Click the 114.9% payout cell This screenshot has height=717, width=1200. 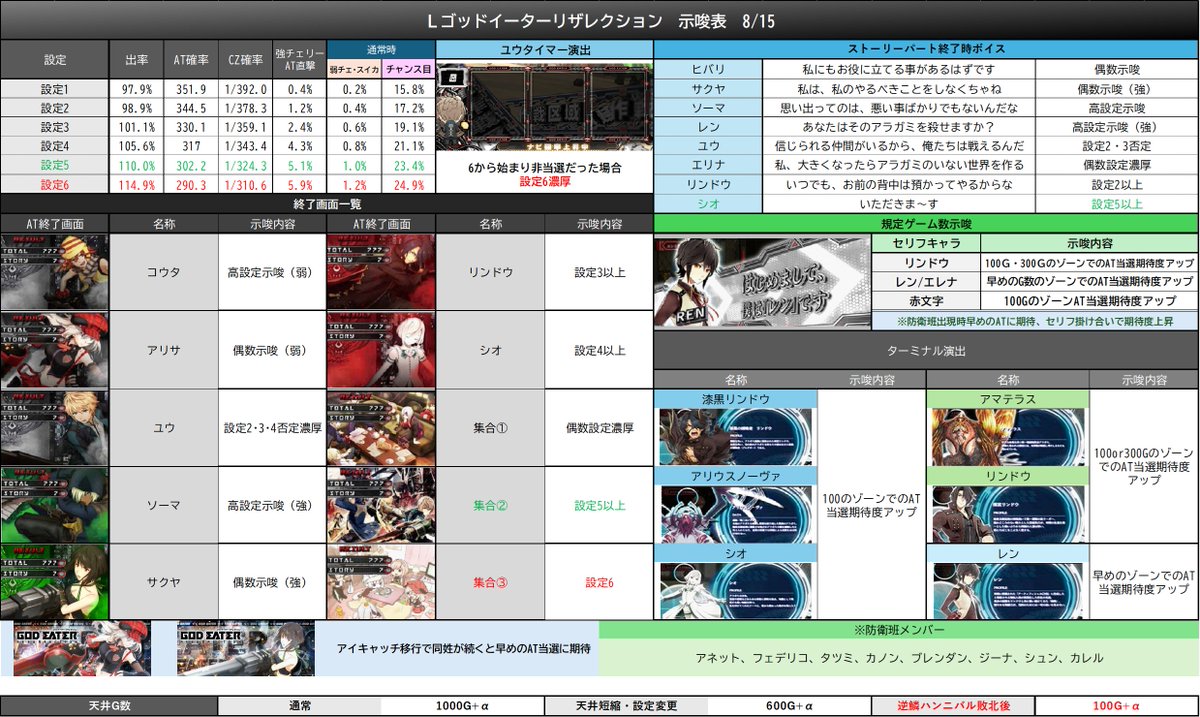[x=136, y=185]
